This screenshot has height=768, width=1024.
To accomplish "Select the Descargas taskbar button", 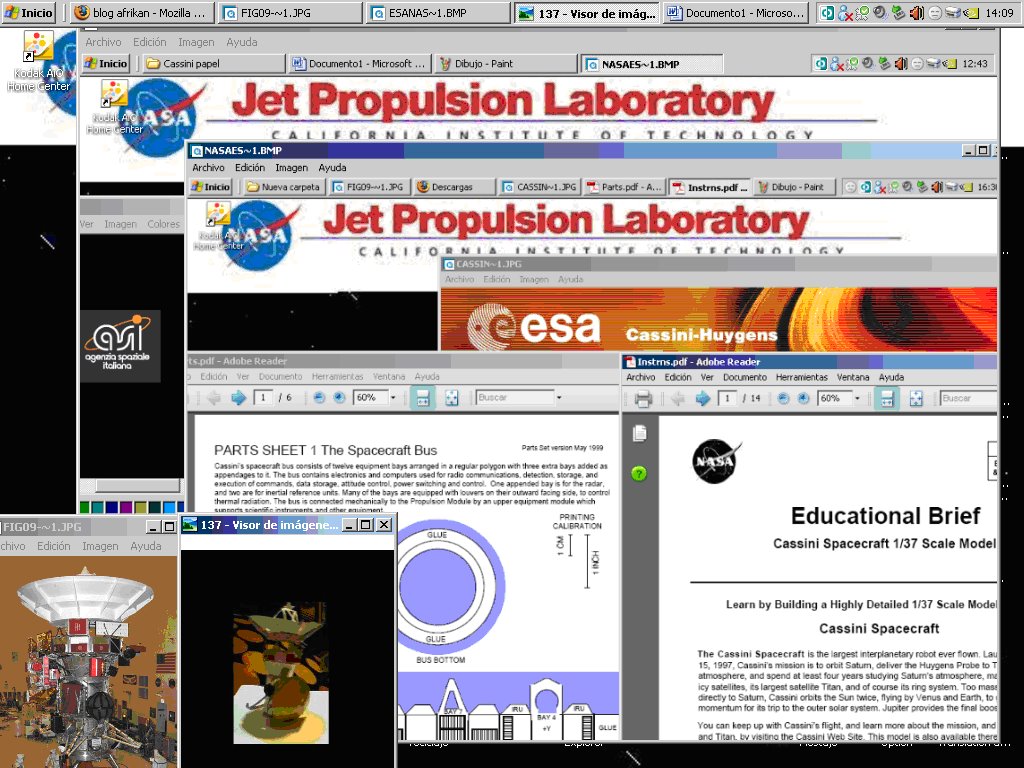I will [453, 187].
